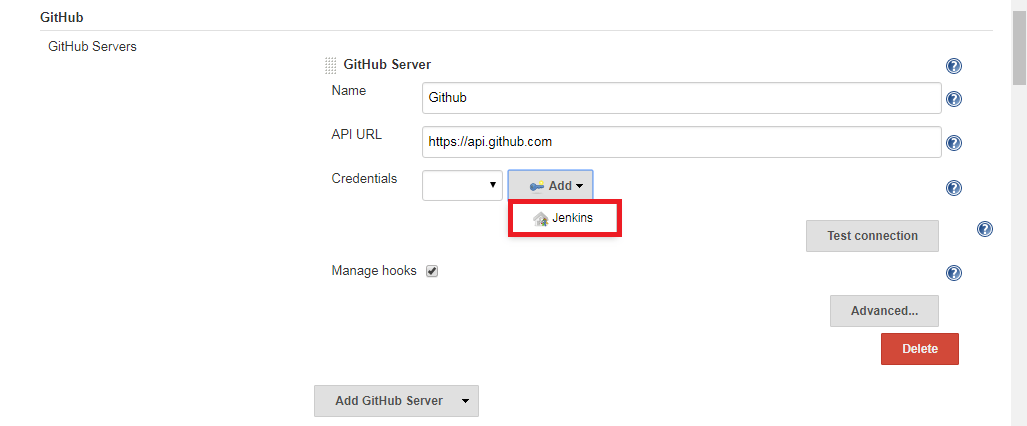Image resolution: width=1027 pixels, height=426 pixels.
Task: Click the GitHub Server block title
Action: [x=387, y=64]
